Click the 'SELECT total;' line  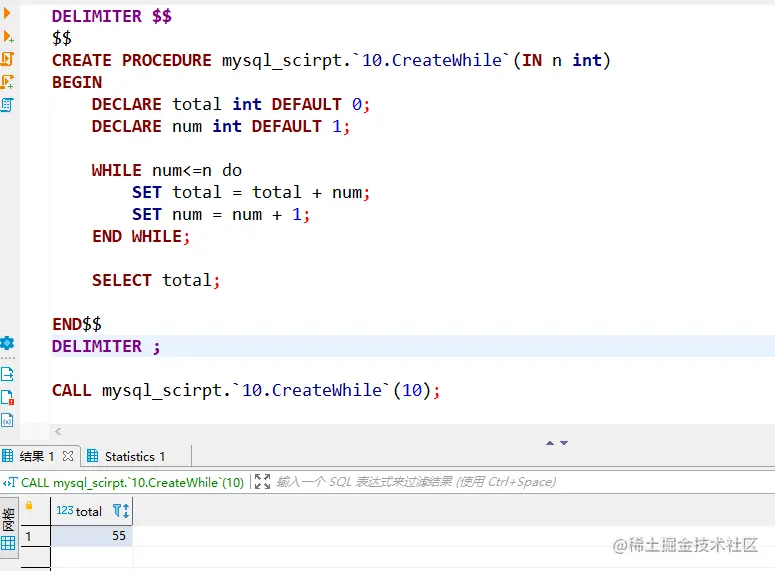(x=156, y=280)
